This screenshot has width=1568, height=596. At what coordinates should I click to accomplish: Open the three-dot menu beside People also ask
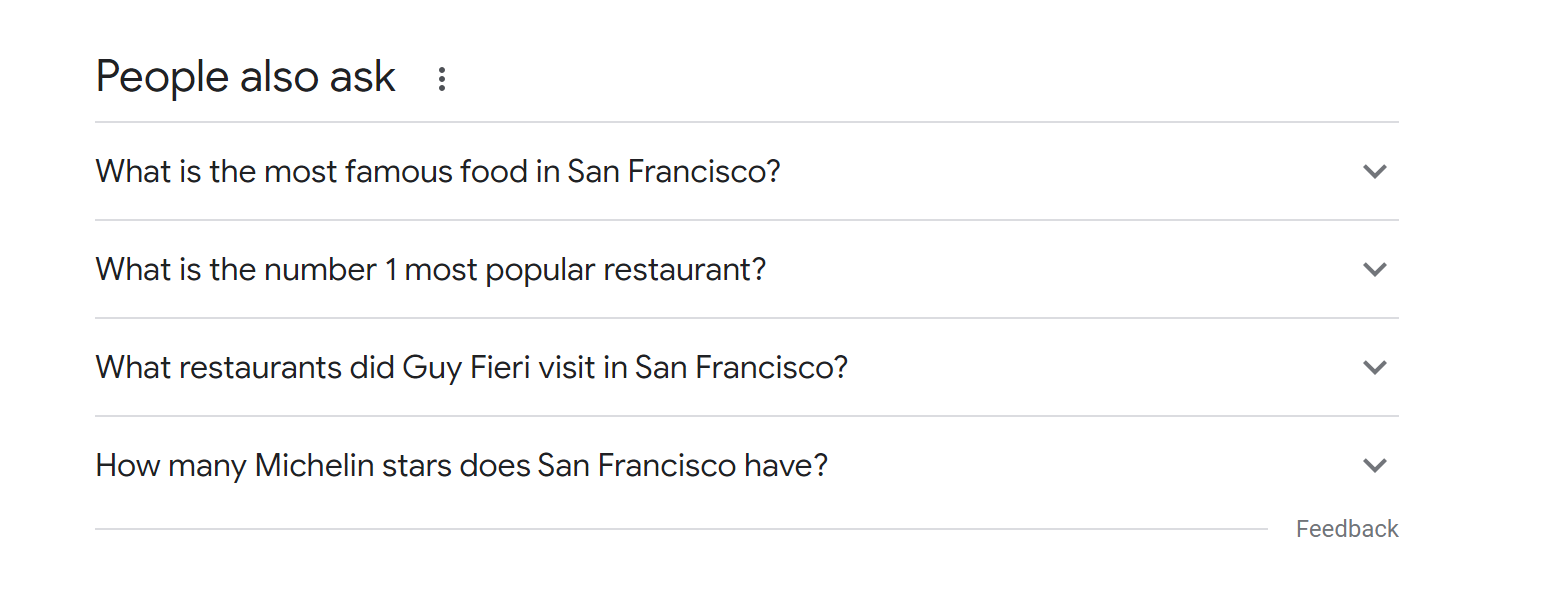coord(441,79)
